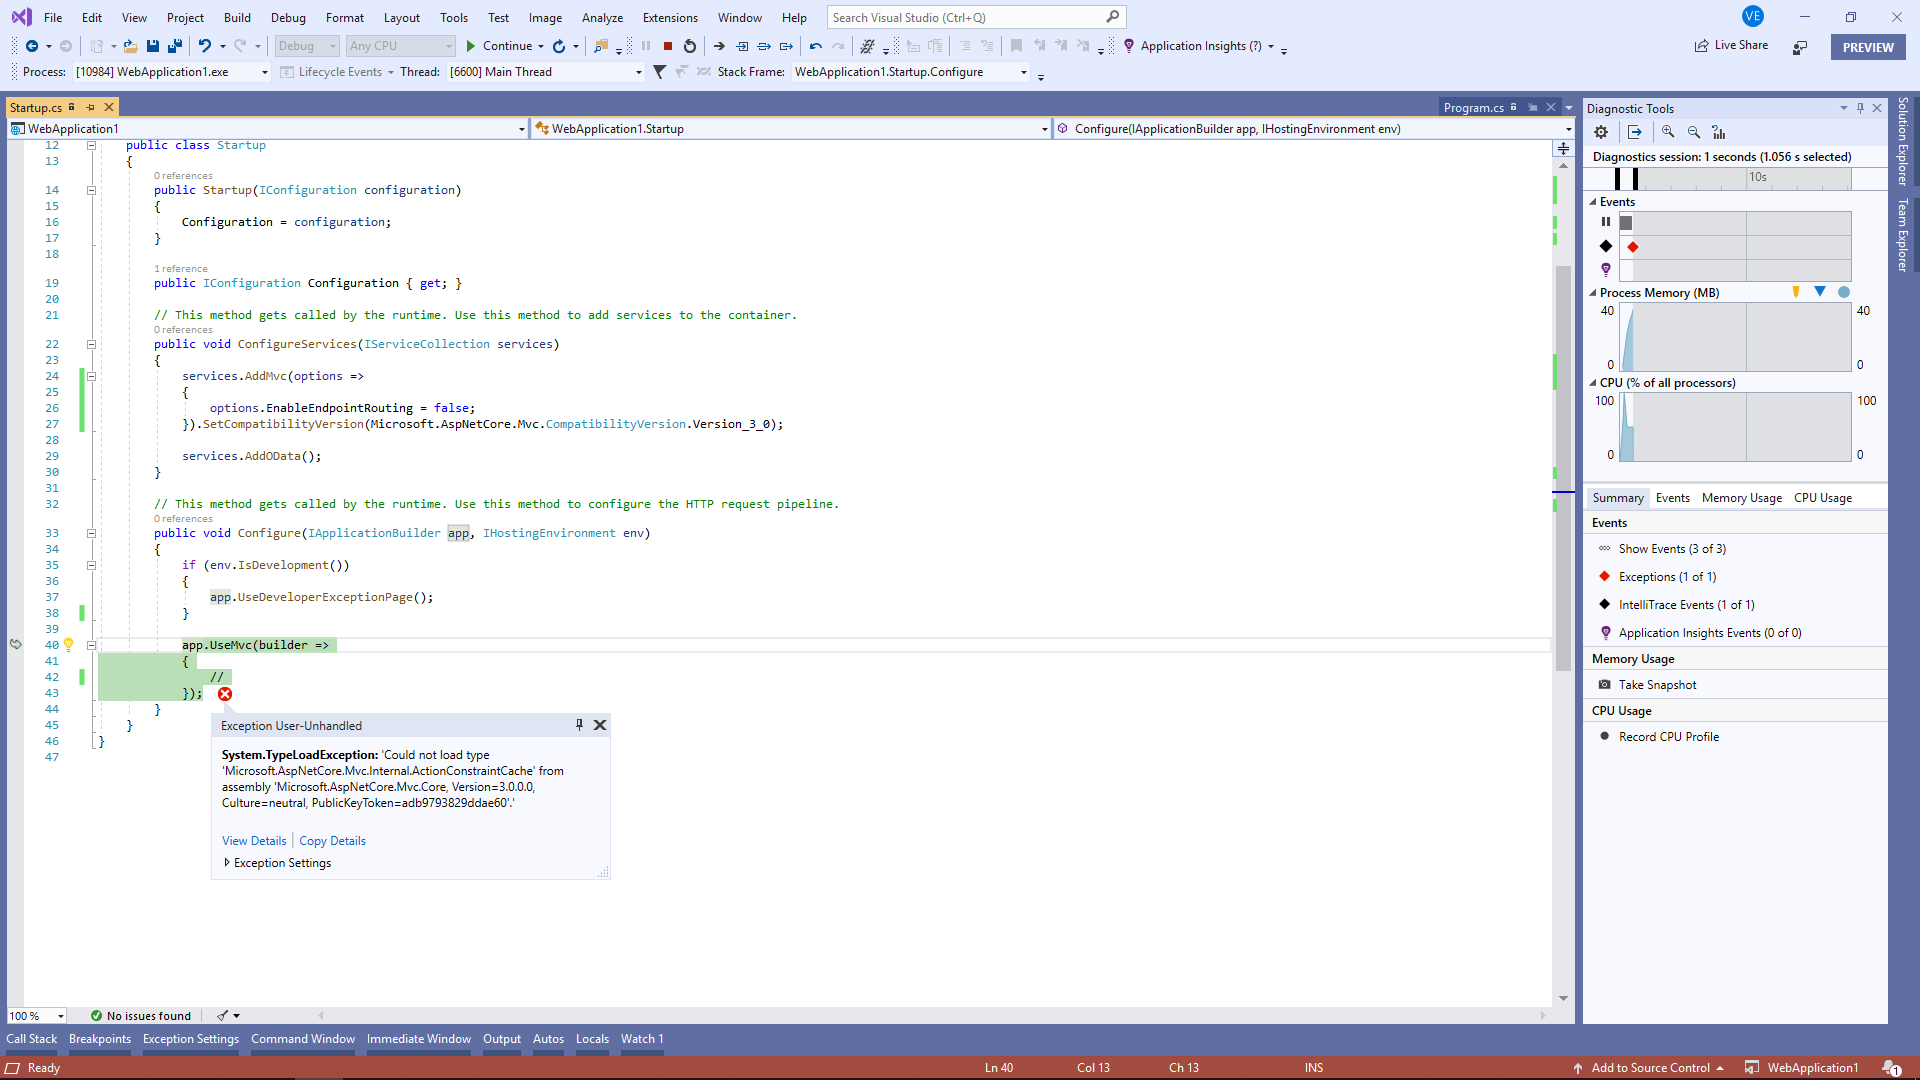Click Record CPU Profile
This screenshot has width=1920, height=1080.
tap(1669, 737)
